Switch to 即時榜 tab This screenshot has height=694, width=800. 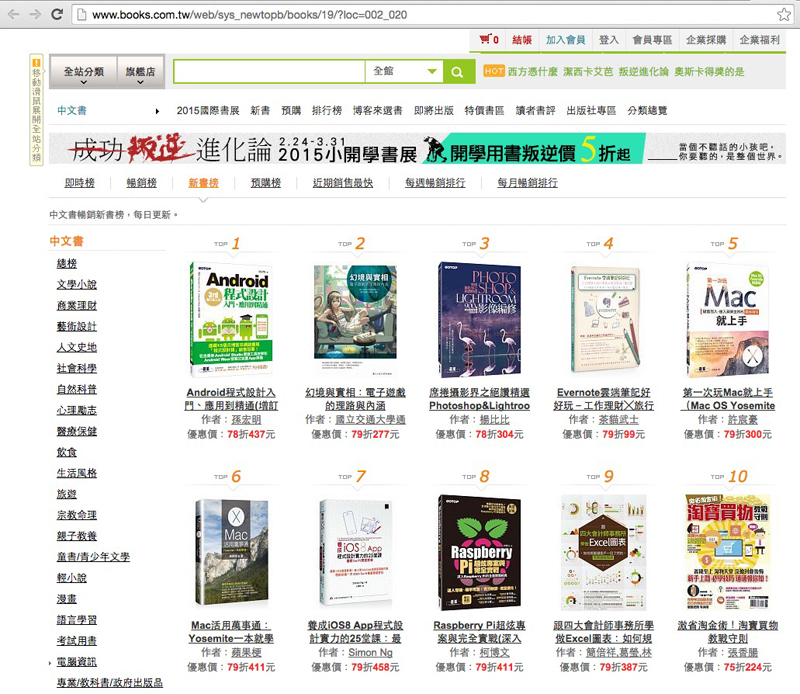(x=80, y=183)
